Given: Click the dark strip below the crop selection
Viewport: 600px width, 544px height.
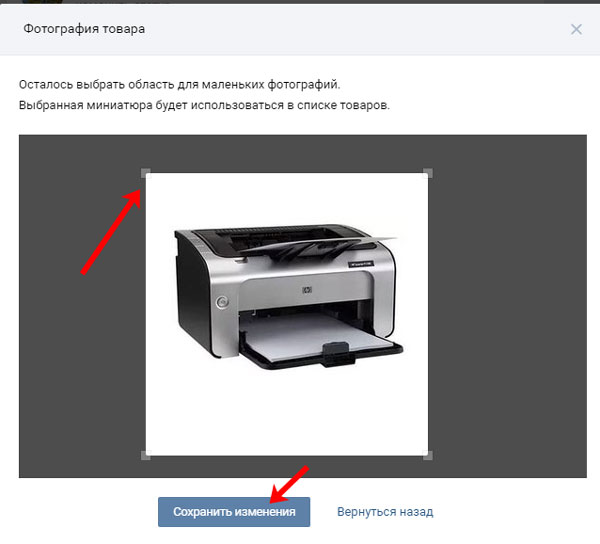Looking at the screenshot, I should tap(302, 467).
